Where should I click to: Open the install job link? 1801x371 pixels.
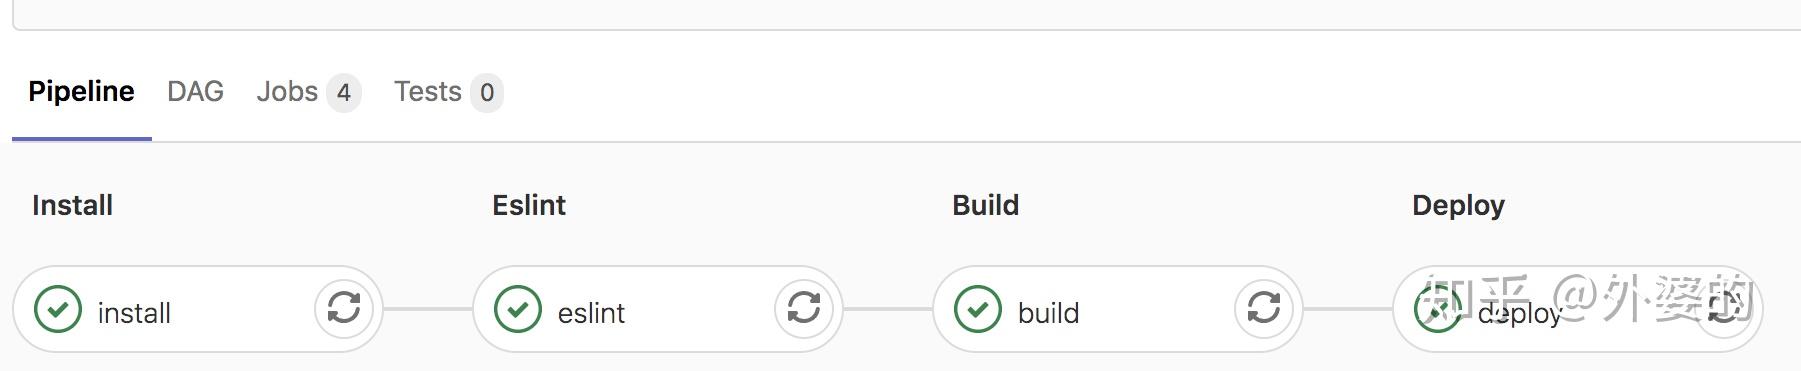[134, 313]
